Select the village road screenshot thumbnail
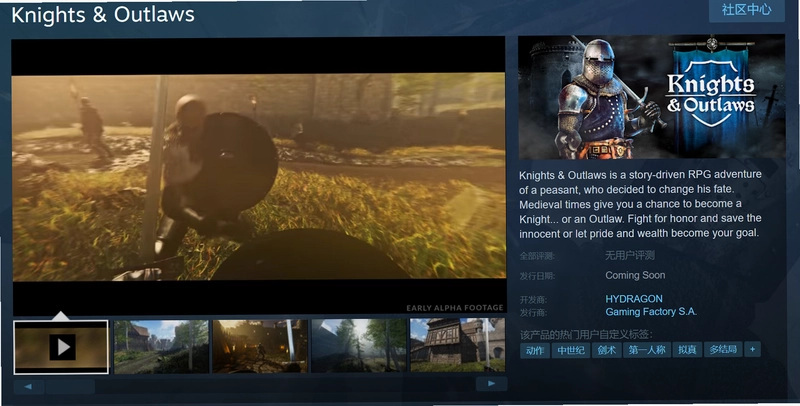Image resolution: width=800 pixels, height=406 pixels. tap(161, 347)
